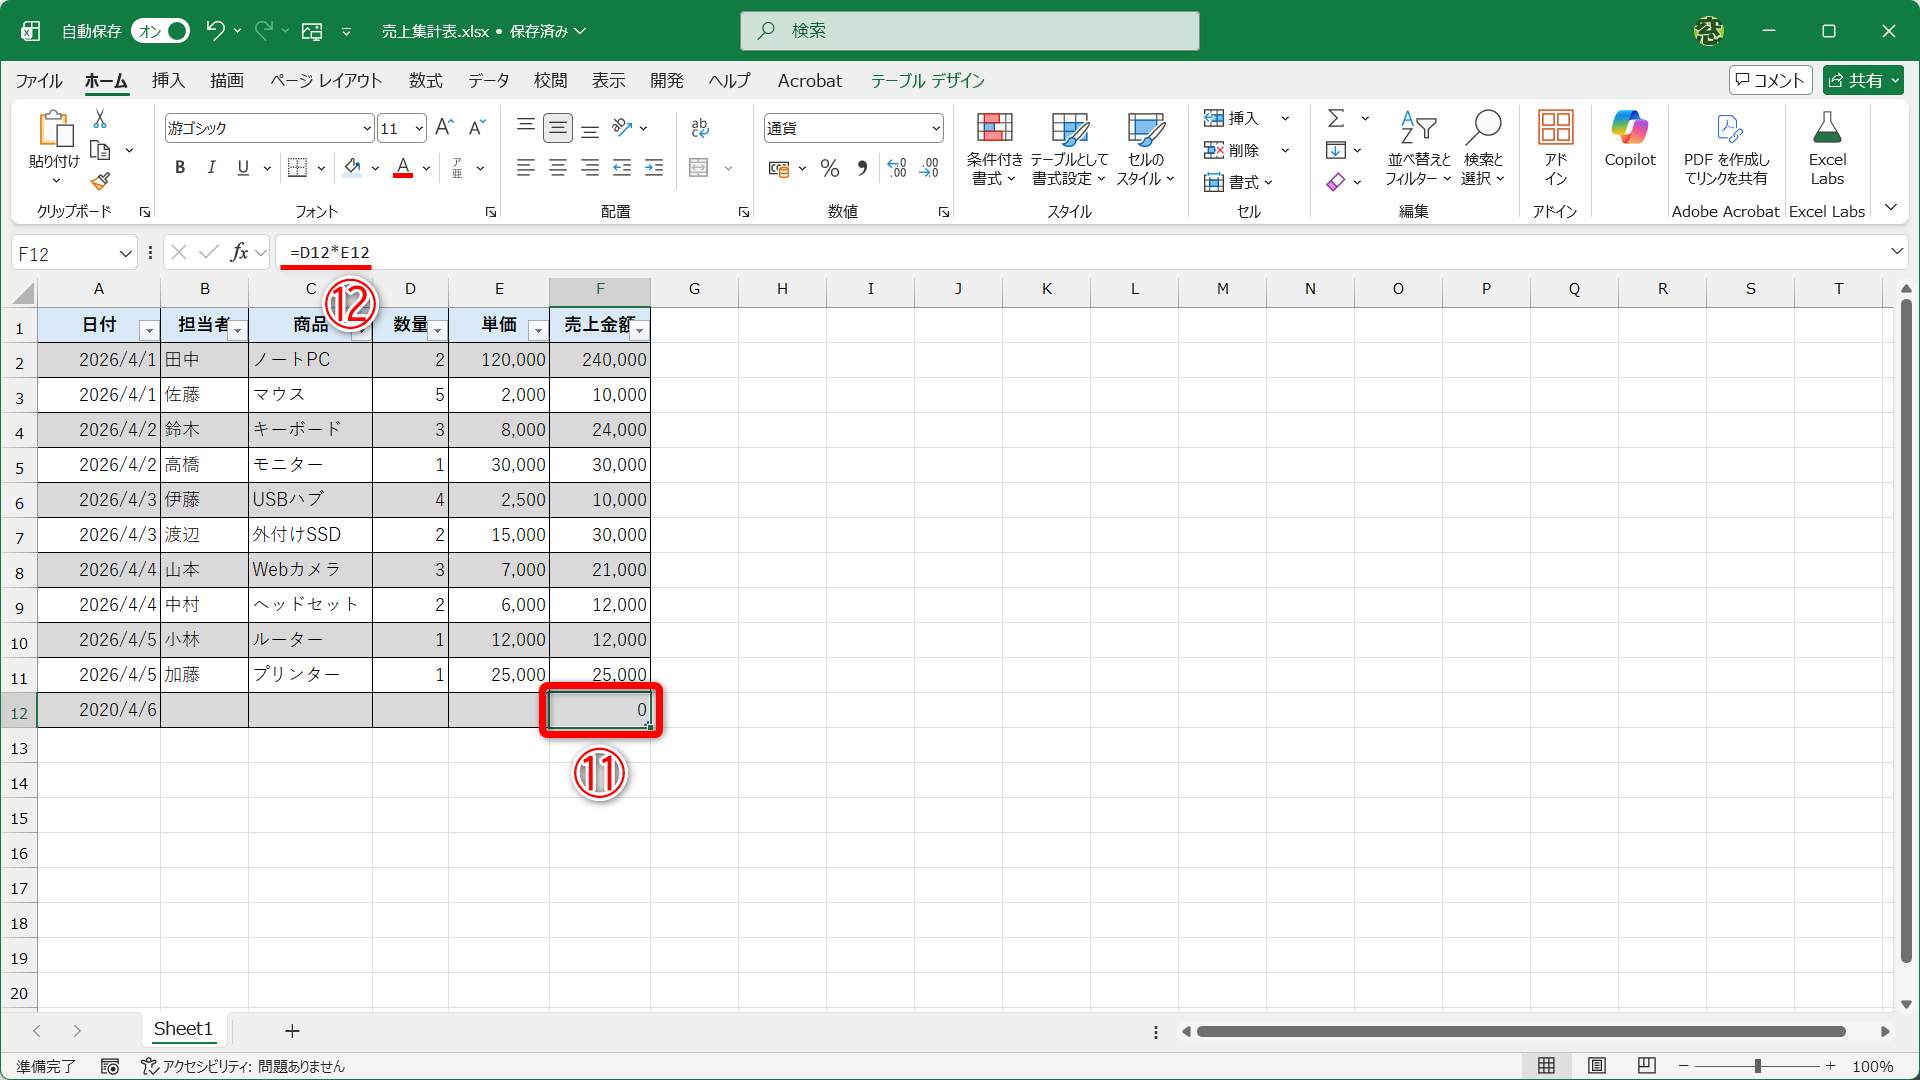Expand the number format combo box
1920x1080 pixels.
(936, 128)
